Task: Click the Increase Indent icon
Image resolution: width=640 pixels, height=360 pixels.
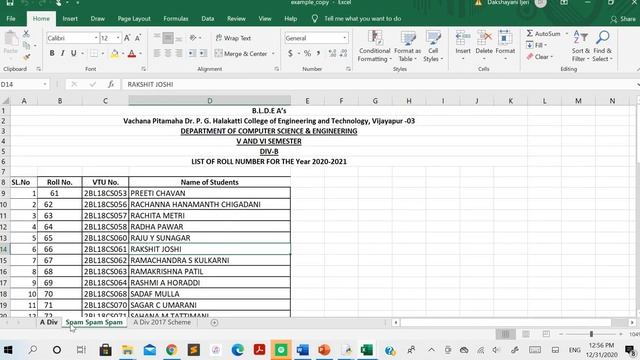Action: pos(203,53)
